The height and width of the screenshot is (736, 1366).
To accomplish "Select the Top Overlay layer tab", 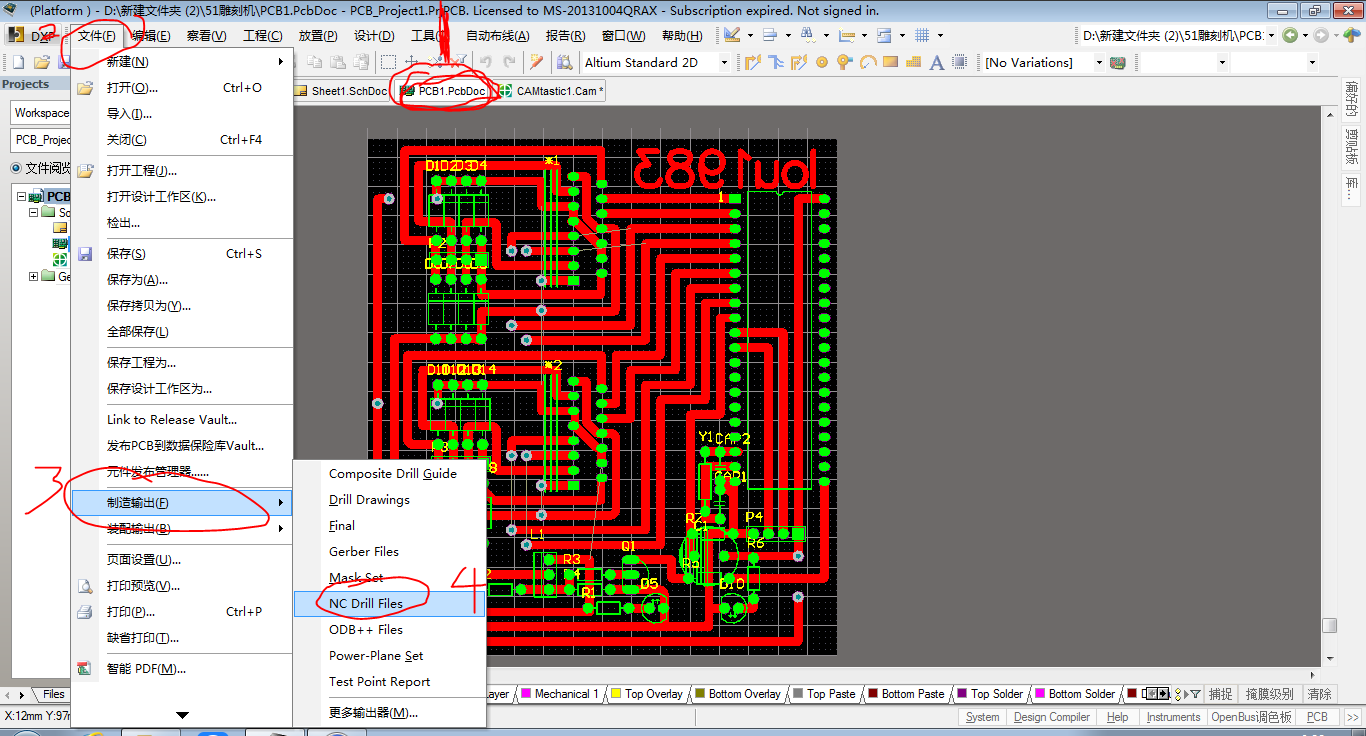I will (647, 694).
